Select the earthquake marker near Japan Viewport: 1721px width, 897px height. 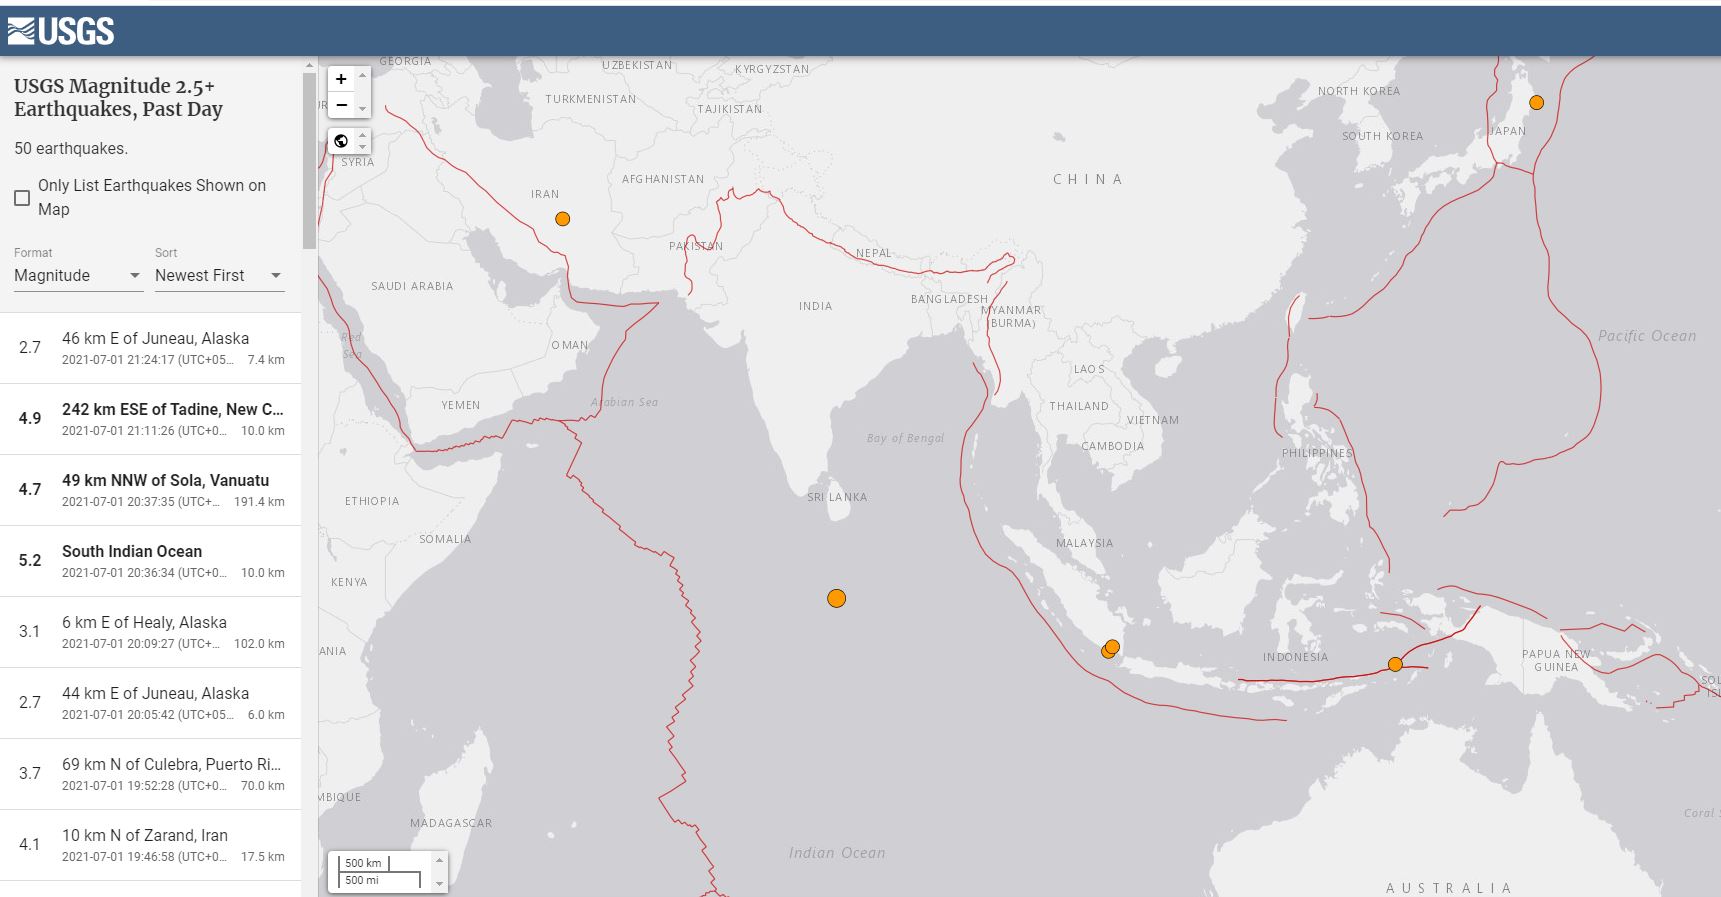(x=1537, y=102)
